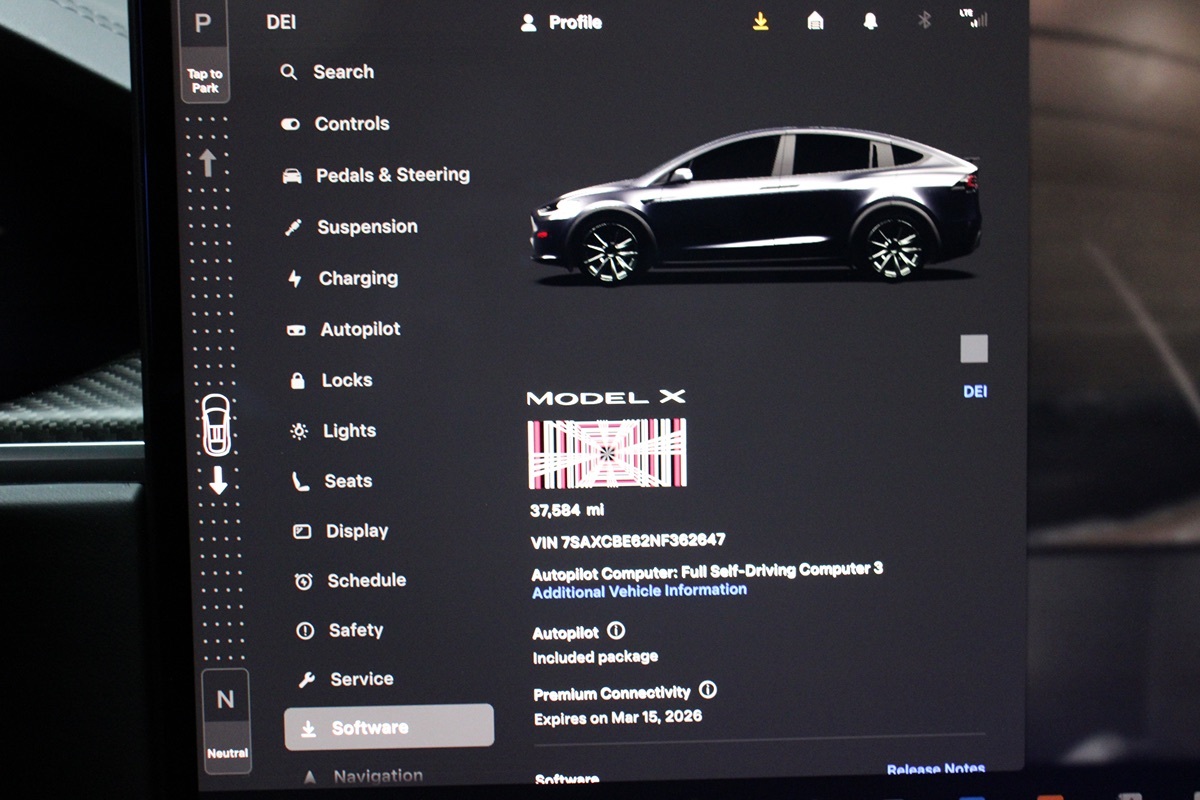Tap the Controls toggle-shaped icon

291,124
